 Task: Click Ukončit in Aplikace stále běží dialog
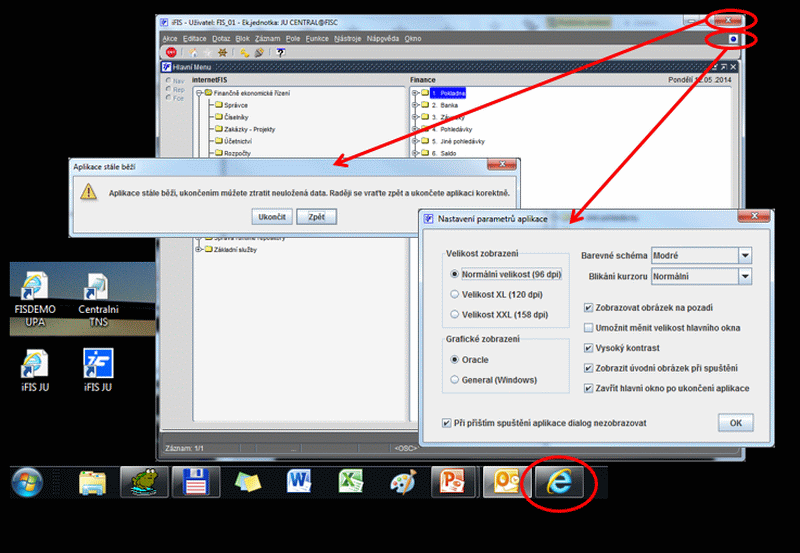(272, 217)
